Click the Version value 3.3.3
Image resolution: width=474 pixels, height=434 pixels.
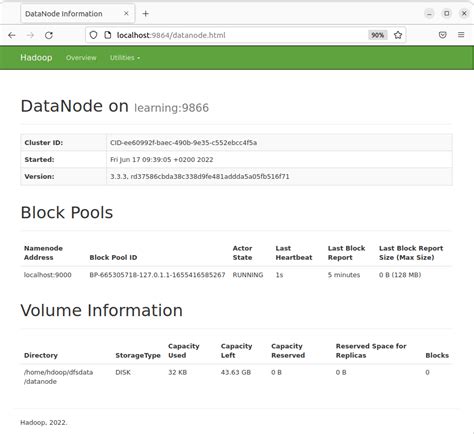(200, 177)
